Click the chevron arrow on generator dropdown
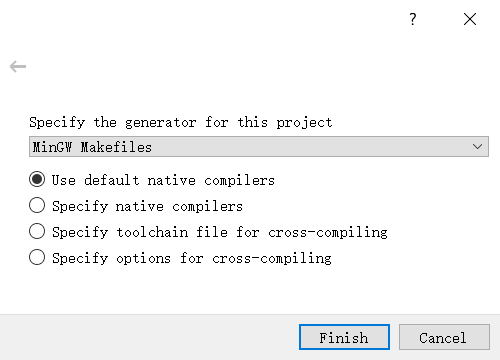Image resolution: width=500 pixels, height=360 pixels. pyautogui.click(x=477, y=147)
